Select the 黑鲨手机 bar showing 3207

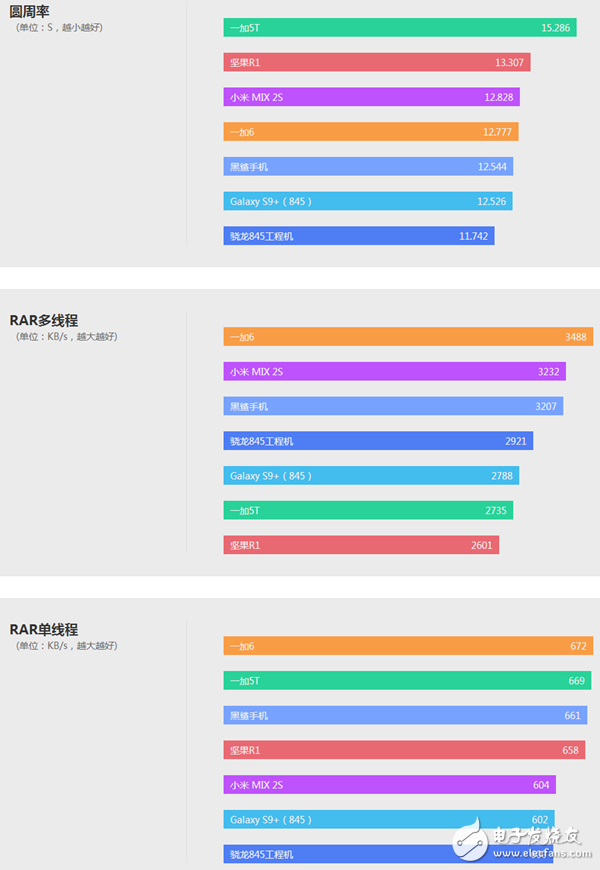[393, 406]
